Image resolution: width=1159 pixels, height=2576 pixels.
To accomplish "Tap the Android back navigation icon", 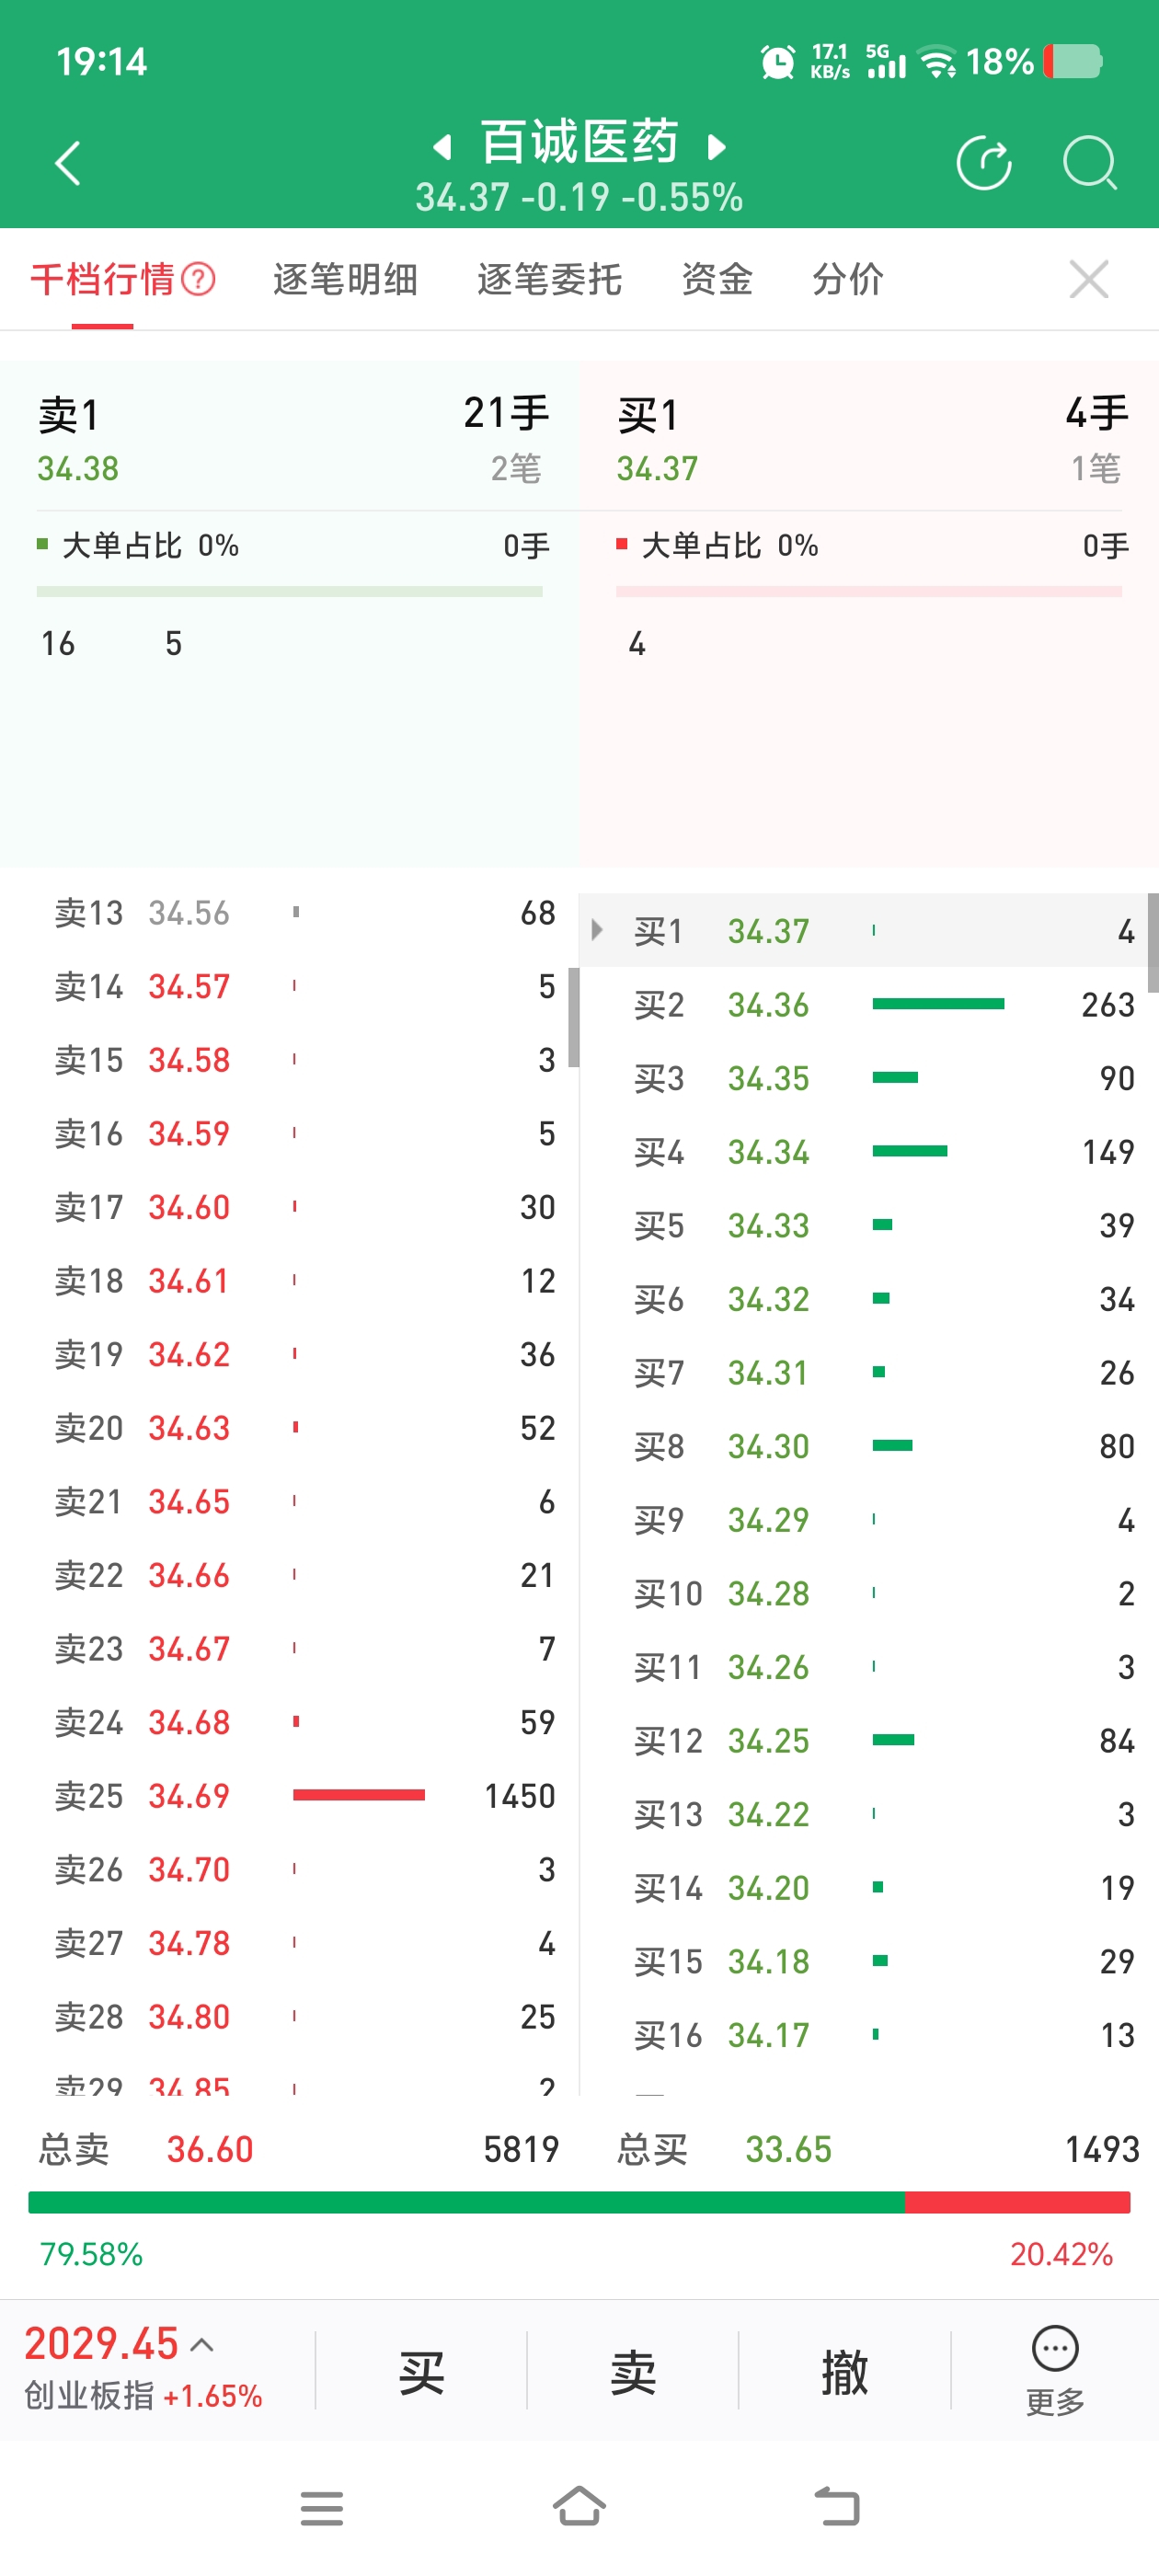I will coord(837,2507).
